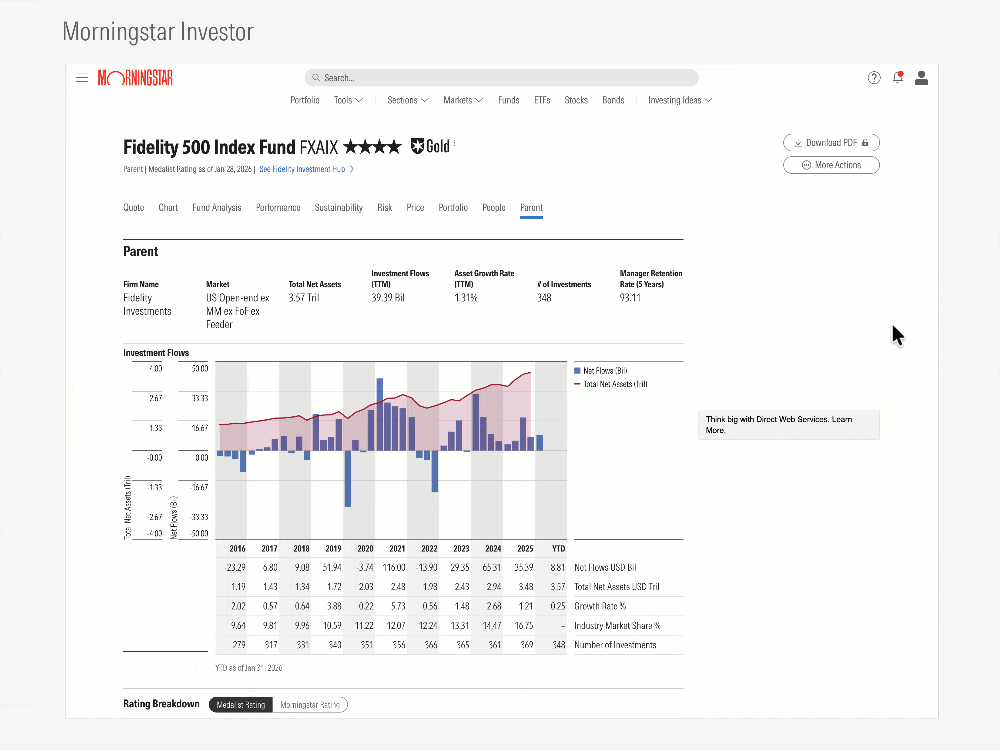This screenshot has height=750, width=1000.
Task: Open the options dots beside Gold
Action: click(455, 145)
